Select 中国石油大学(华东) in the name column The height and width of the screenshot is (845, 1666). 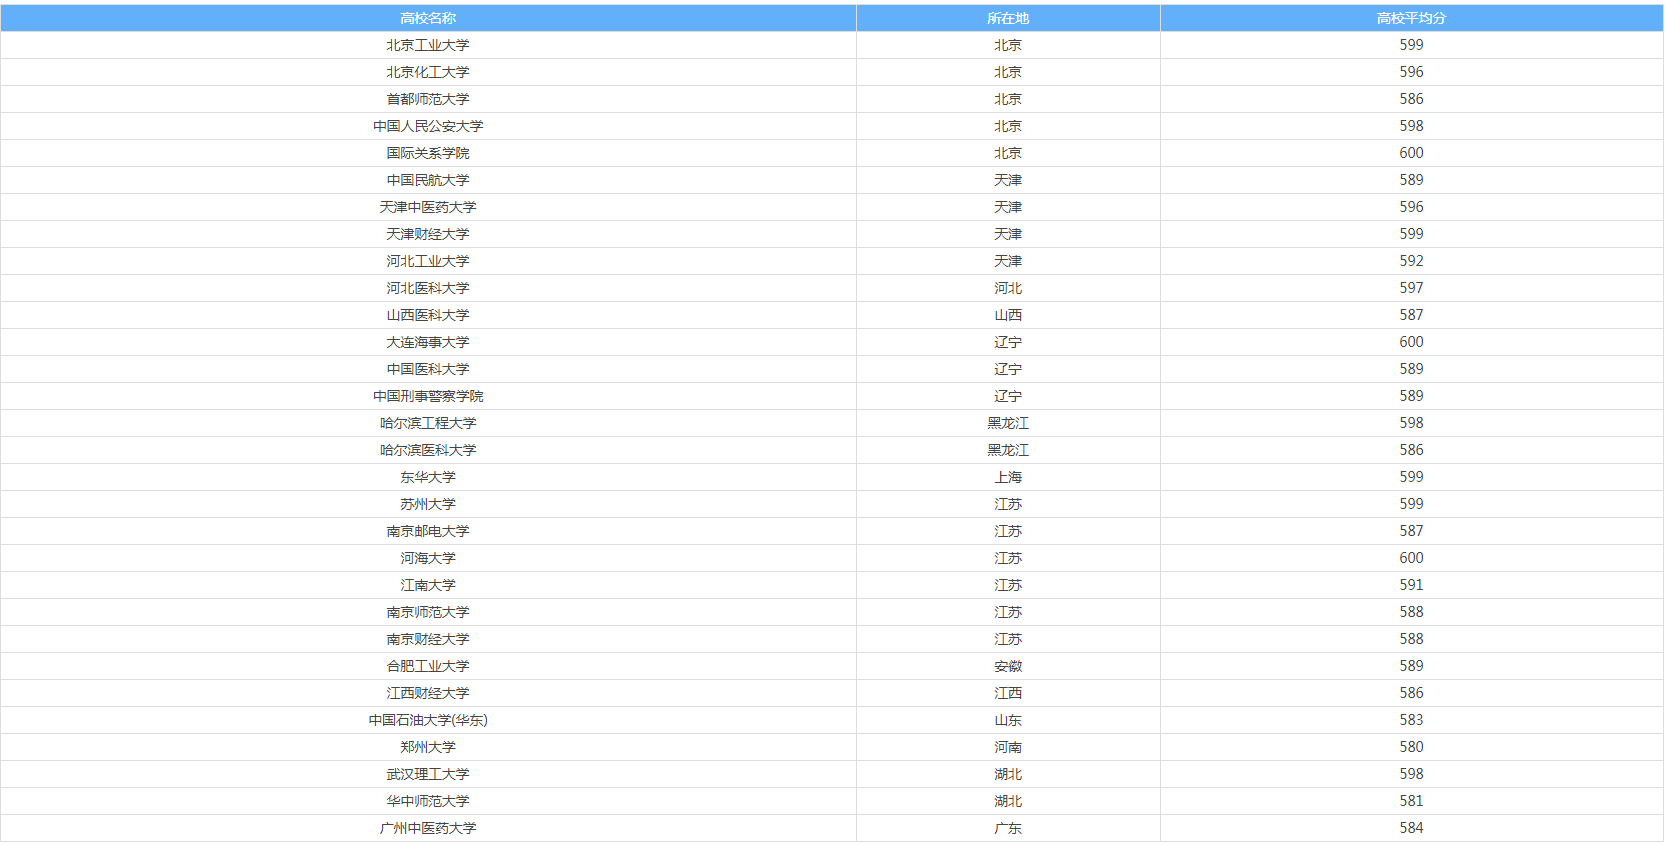tap(428, 720)
